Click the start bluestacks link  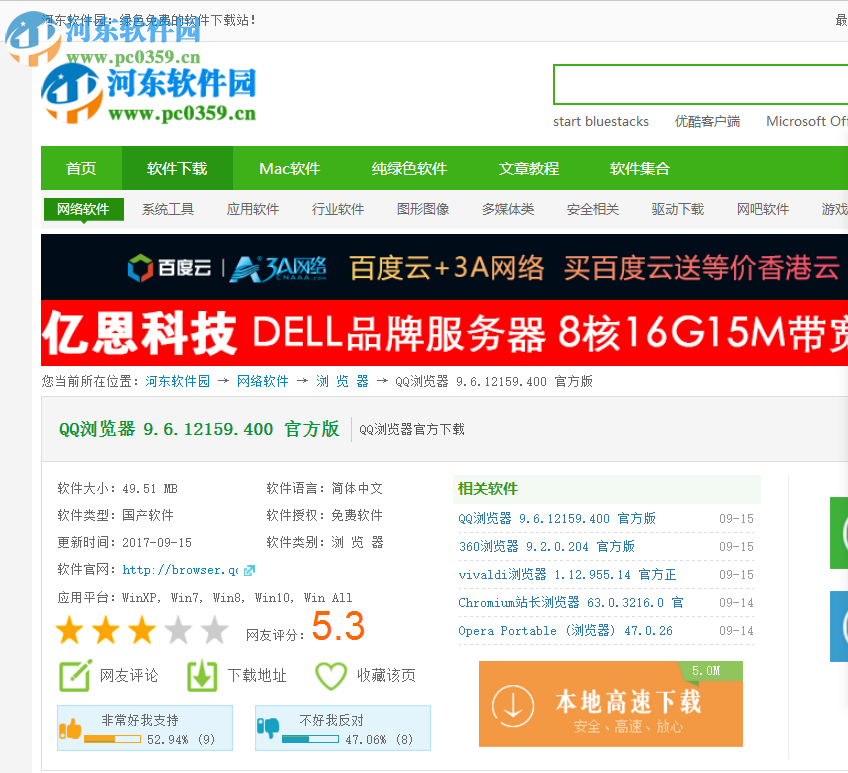point(600,121)
